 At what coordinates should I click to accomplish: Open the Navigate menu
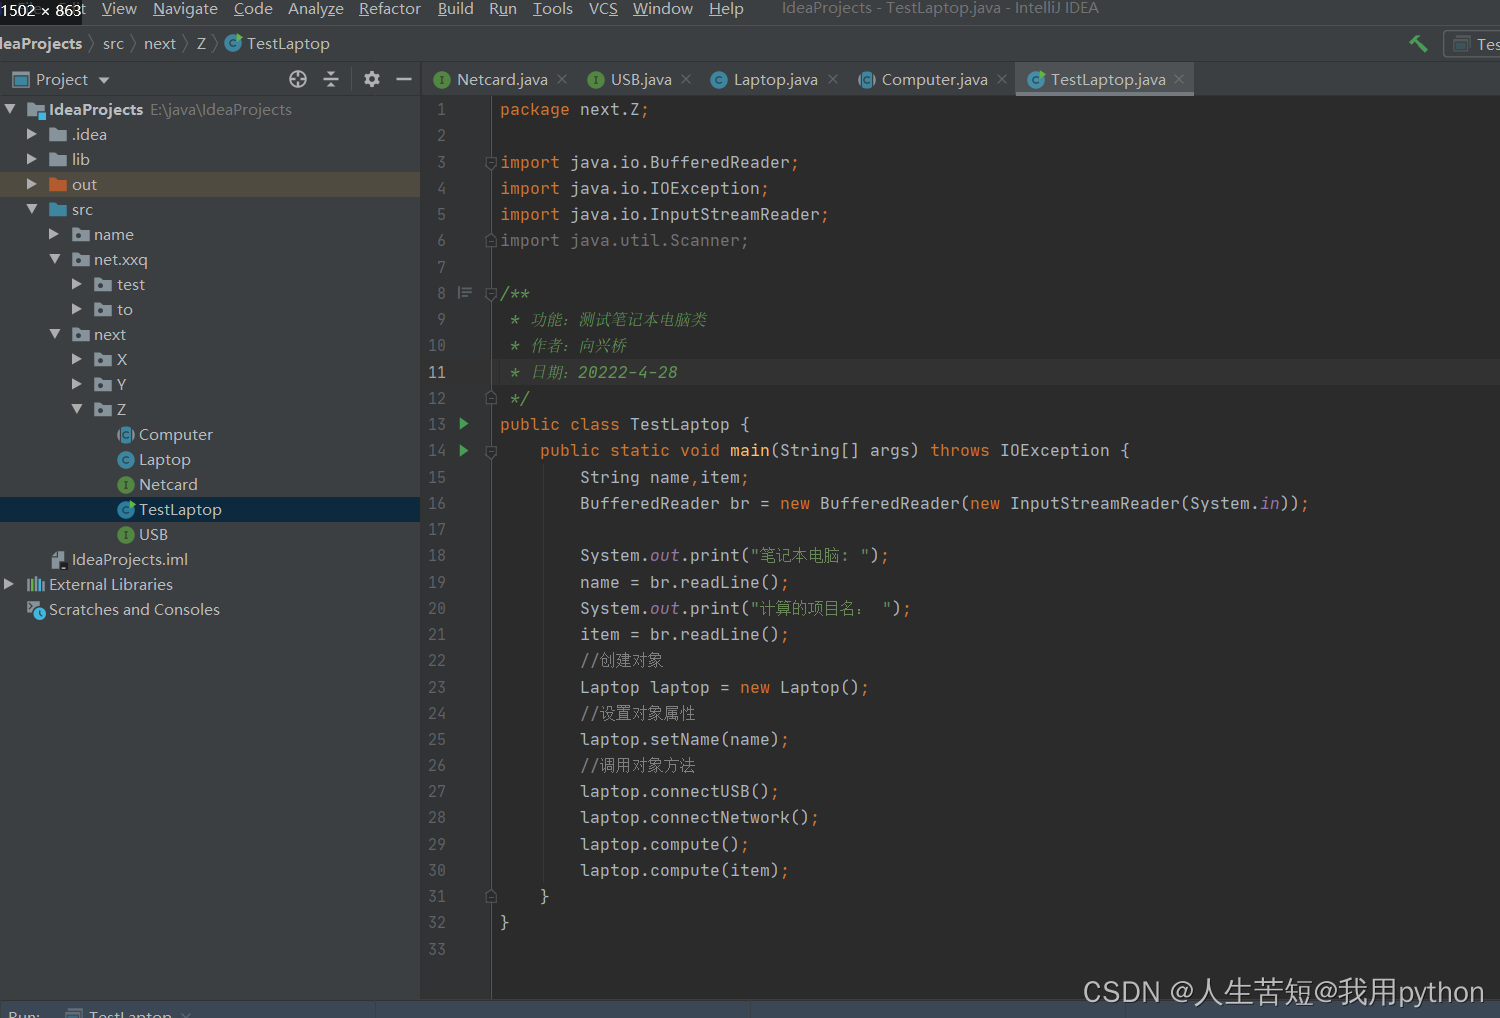[185, 9]
